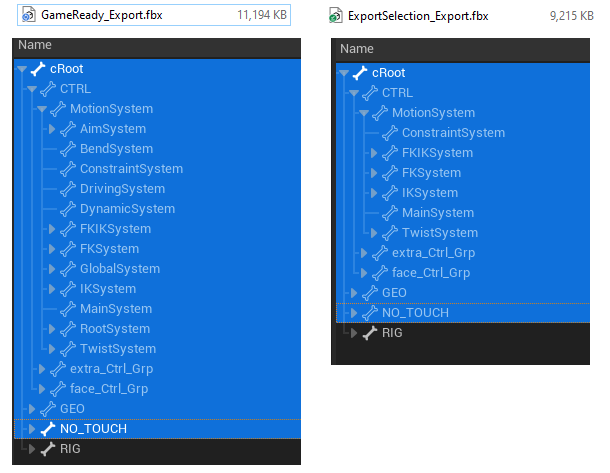The width and height of the screenshot is (610, 473).
Task: Click cRoot bone icon in left tree
Action: click(x=38, y=69)
